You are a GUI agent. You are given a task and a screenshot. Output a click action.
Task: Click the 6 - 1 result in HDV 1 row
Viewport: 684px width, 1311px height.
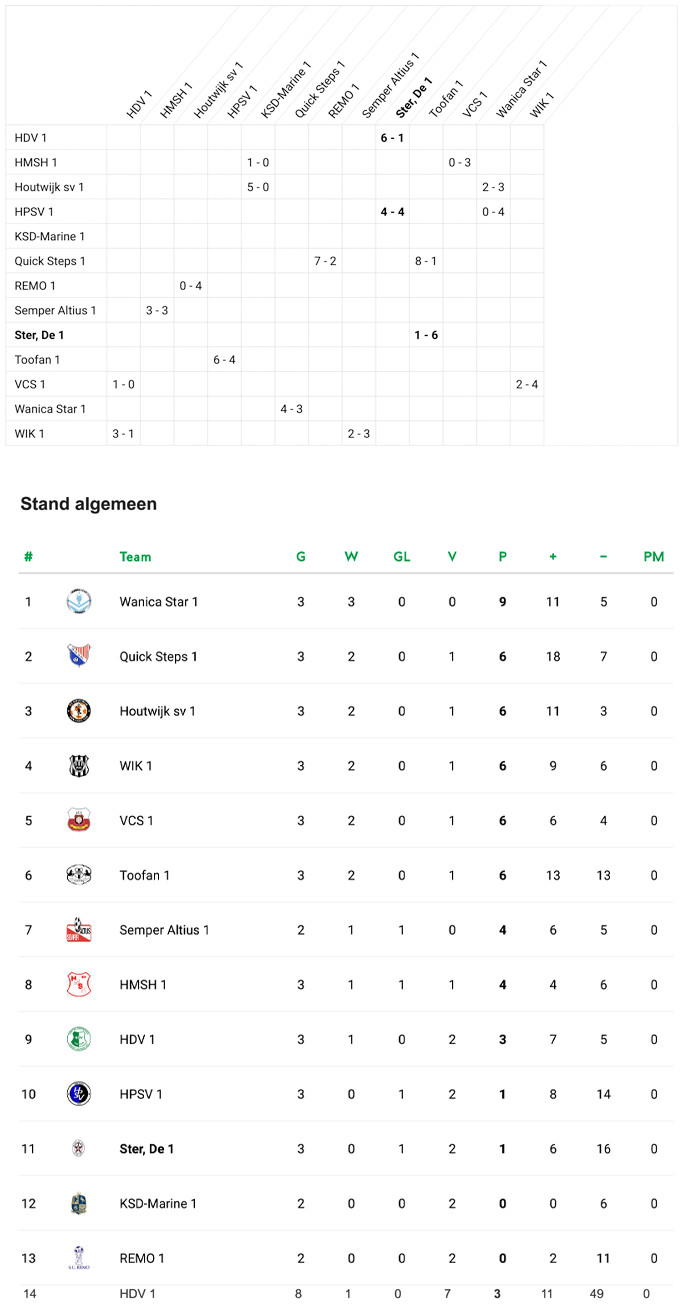tap(392, 138)
